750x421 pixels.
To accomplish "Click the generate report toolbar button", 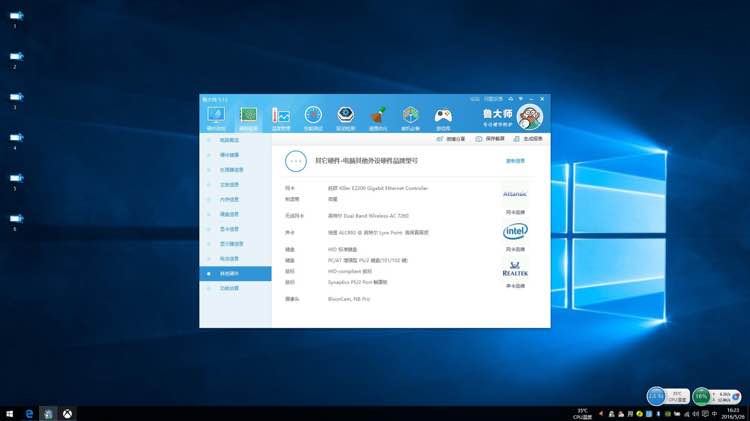I will (x=528, y=139).
